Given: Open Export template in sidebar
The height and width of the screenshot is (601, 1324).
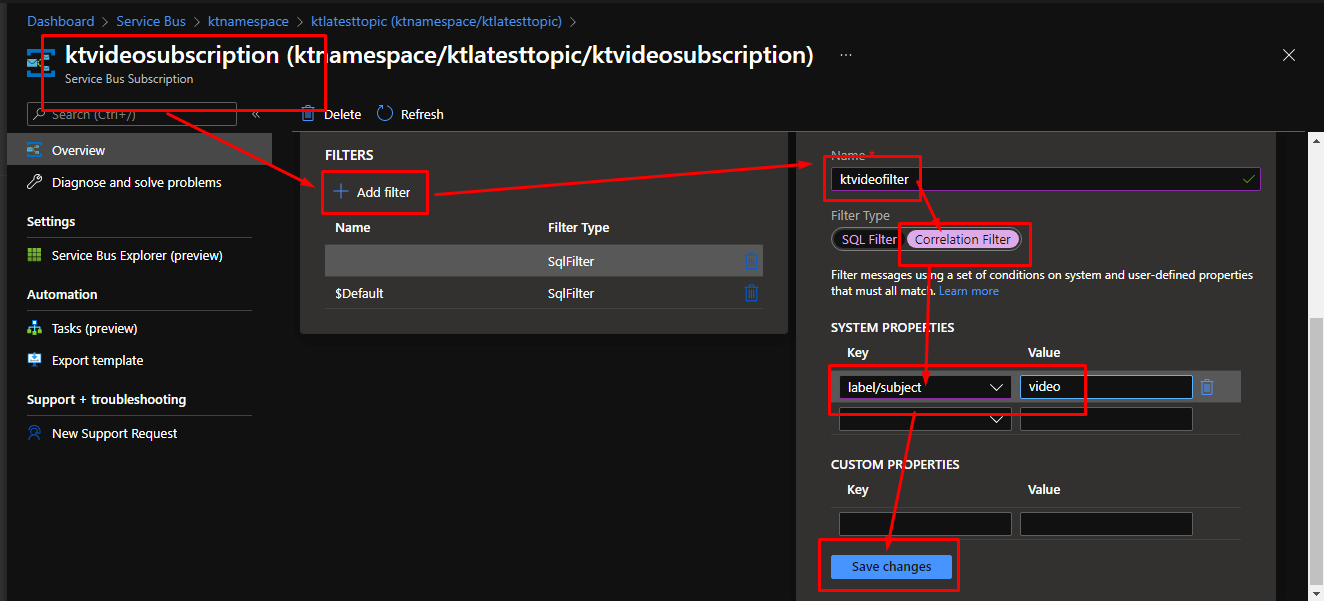Looking at the screenshot, I should point(97,361).
